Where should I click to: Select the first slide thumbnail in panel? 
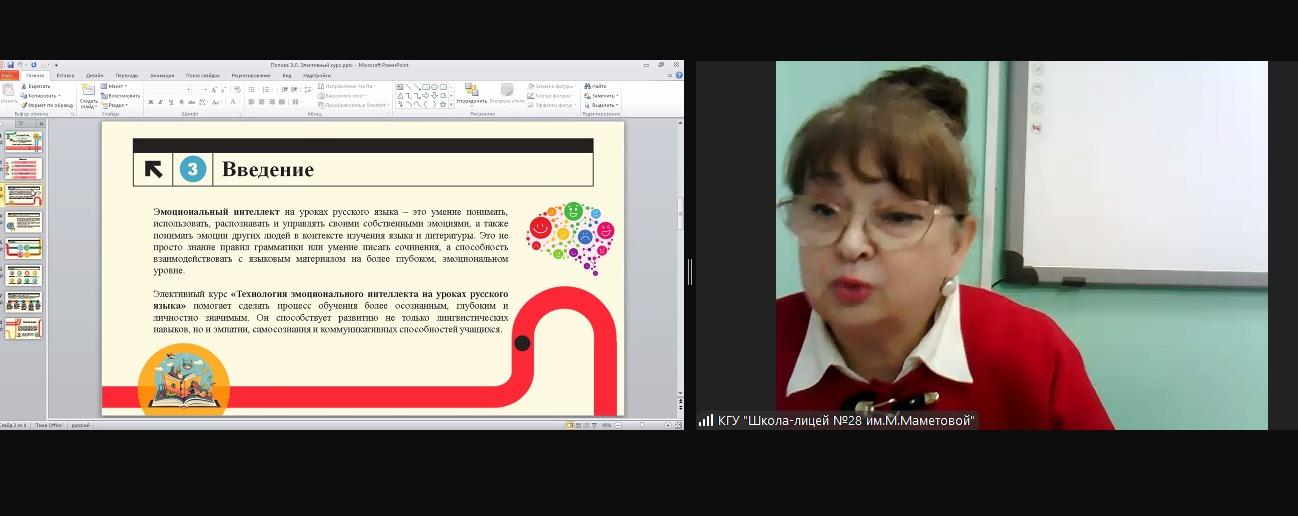pos(24,140)
